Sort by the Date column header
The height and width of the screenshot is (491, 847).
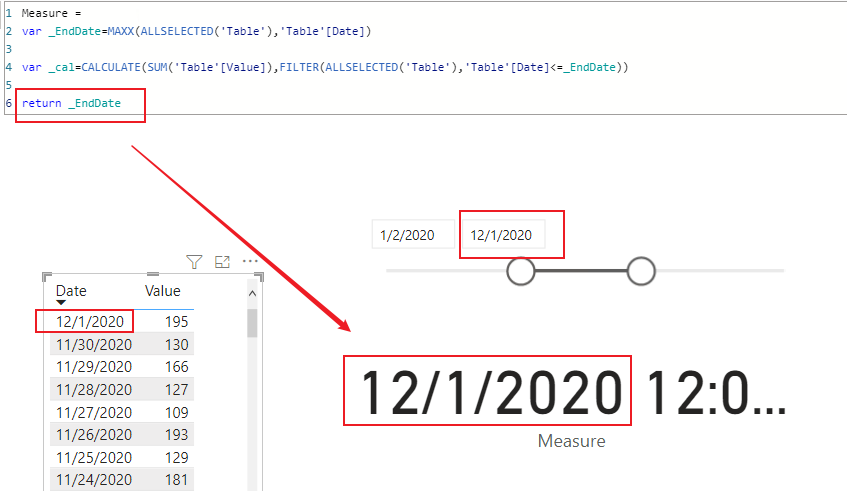[71, 291]
